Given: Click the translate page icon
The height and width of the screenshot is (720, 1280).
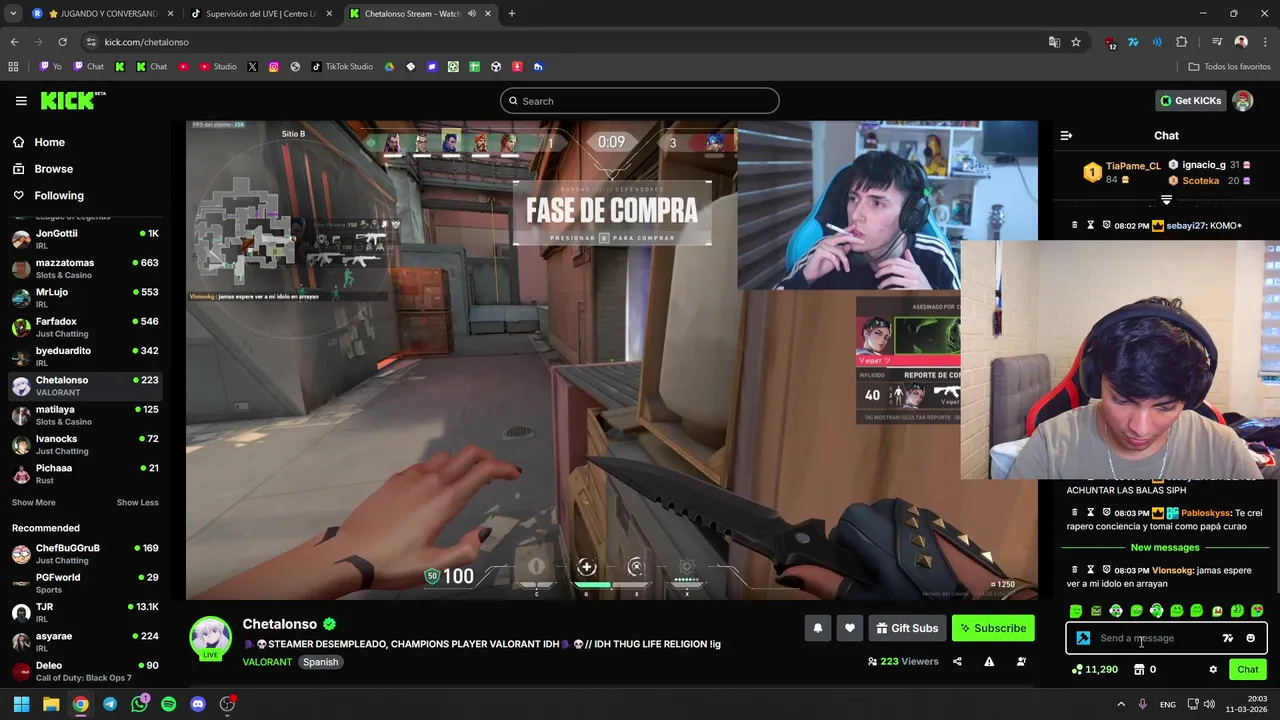Looking at the screenshot, I should coord(1054,42).
